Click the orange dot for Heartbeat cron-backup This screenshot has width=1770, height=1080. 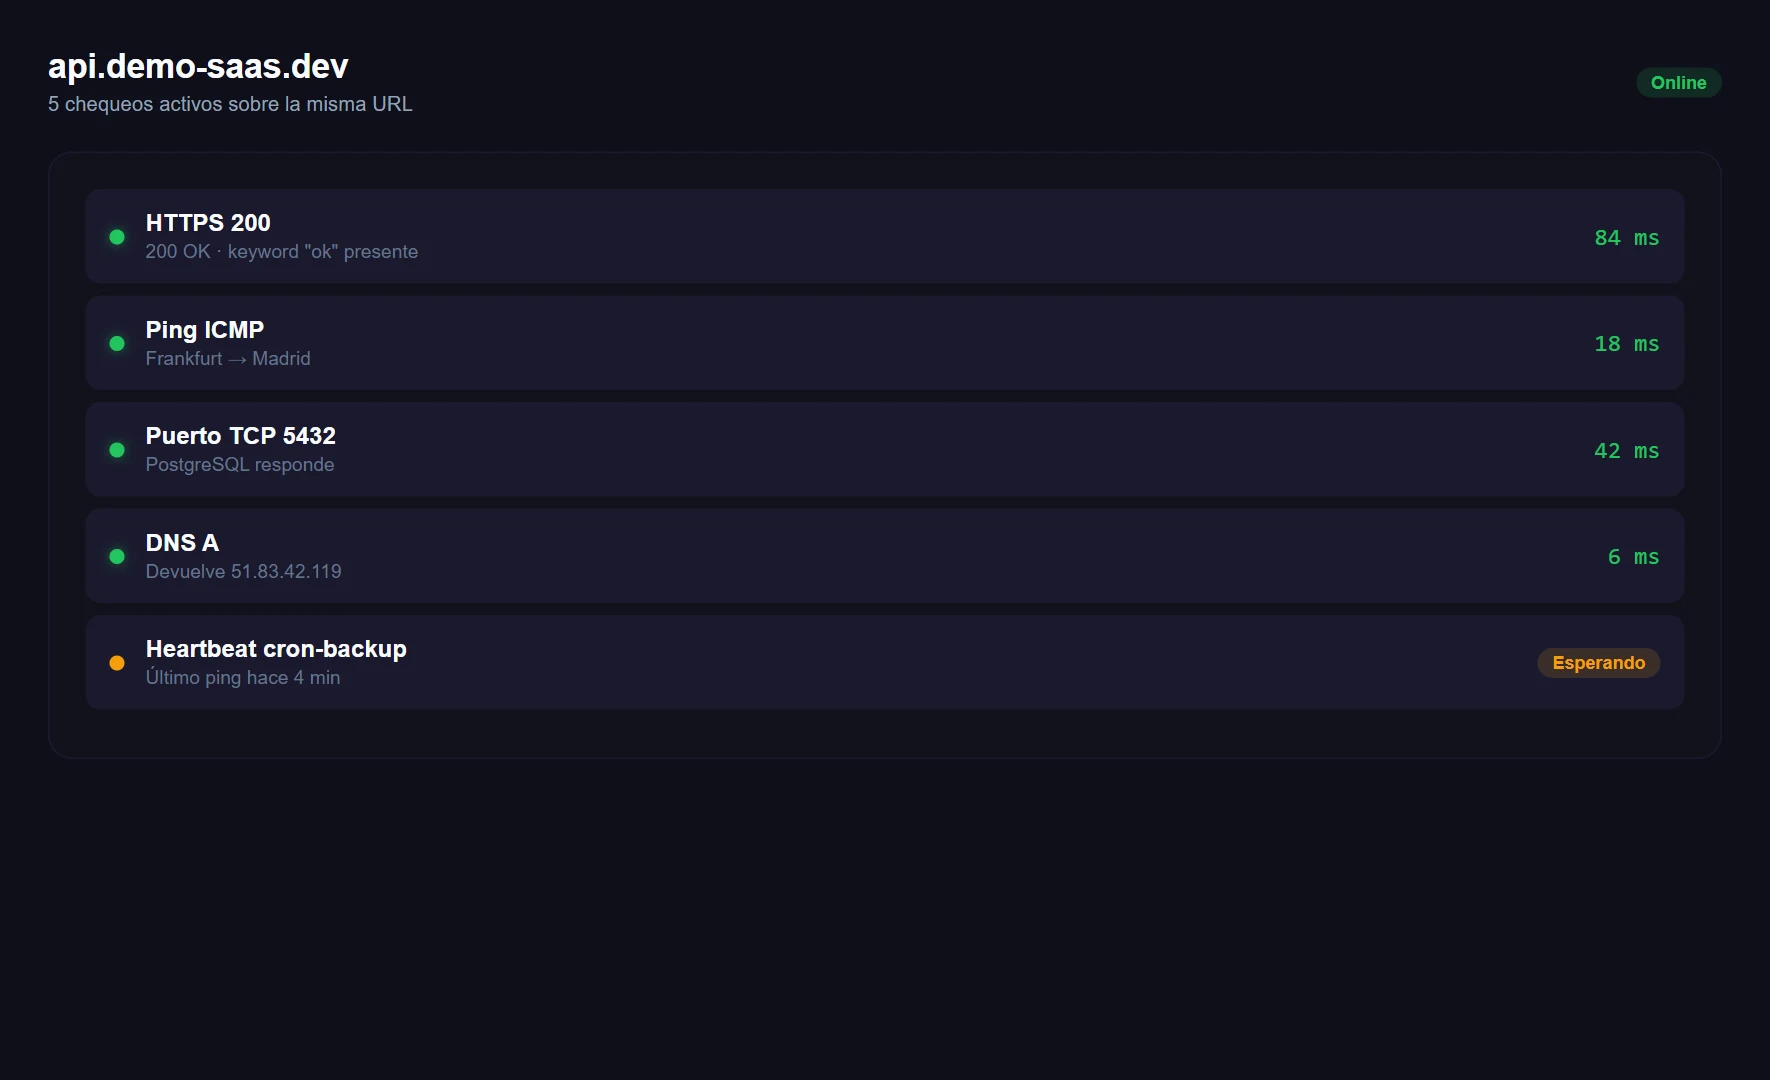coord(117,663)
